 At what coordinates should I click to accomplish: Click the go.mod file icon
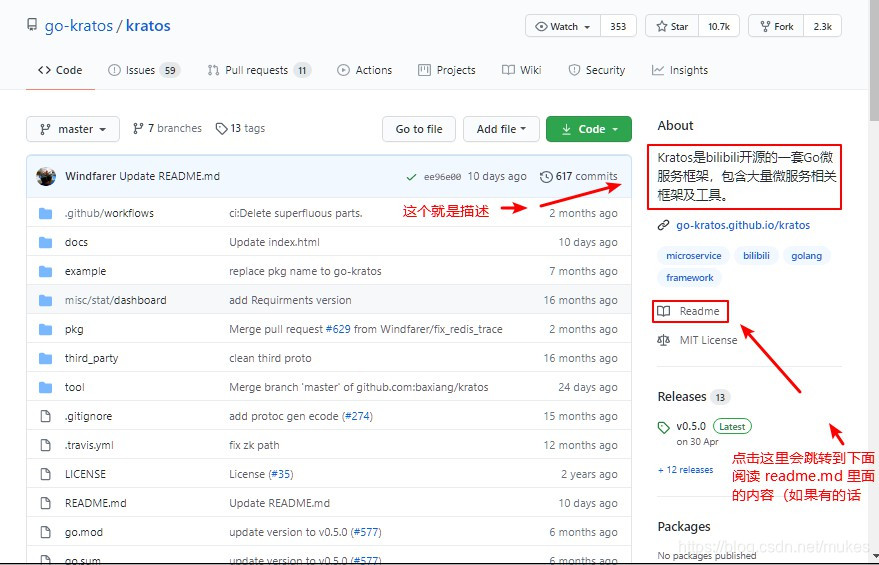[x=45, y=532]
